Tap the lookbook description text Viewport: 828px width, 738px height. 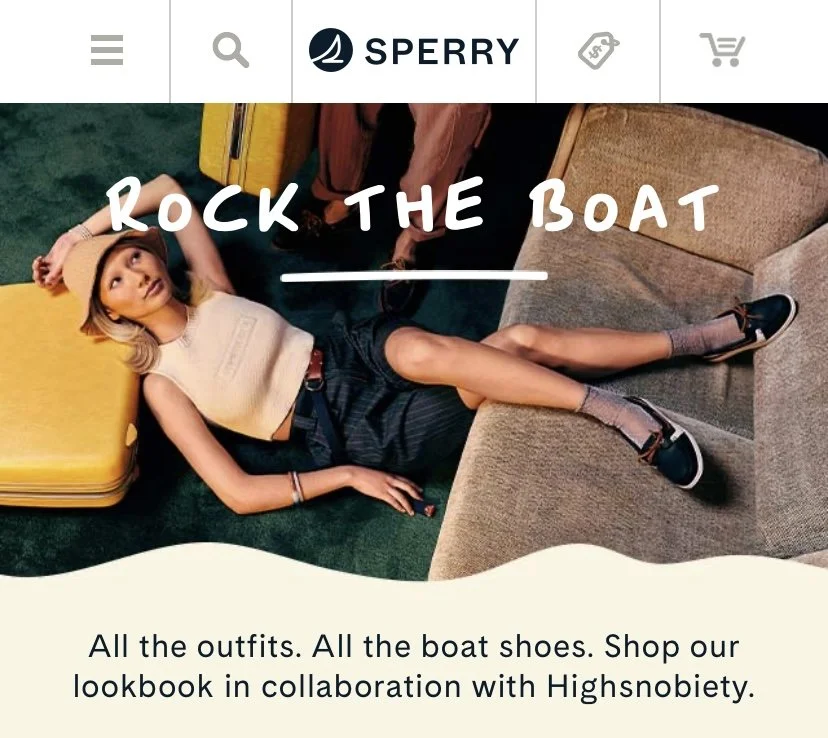coord(414,667)
